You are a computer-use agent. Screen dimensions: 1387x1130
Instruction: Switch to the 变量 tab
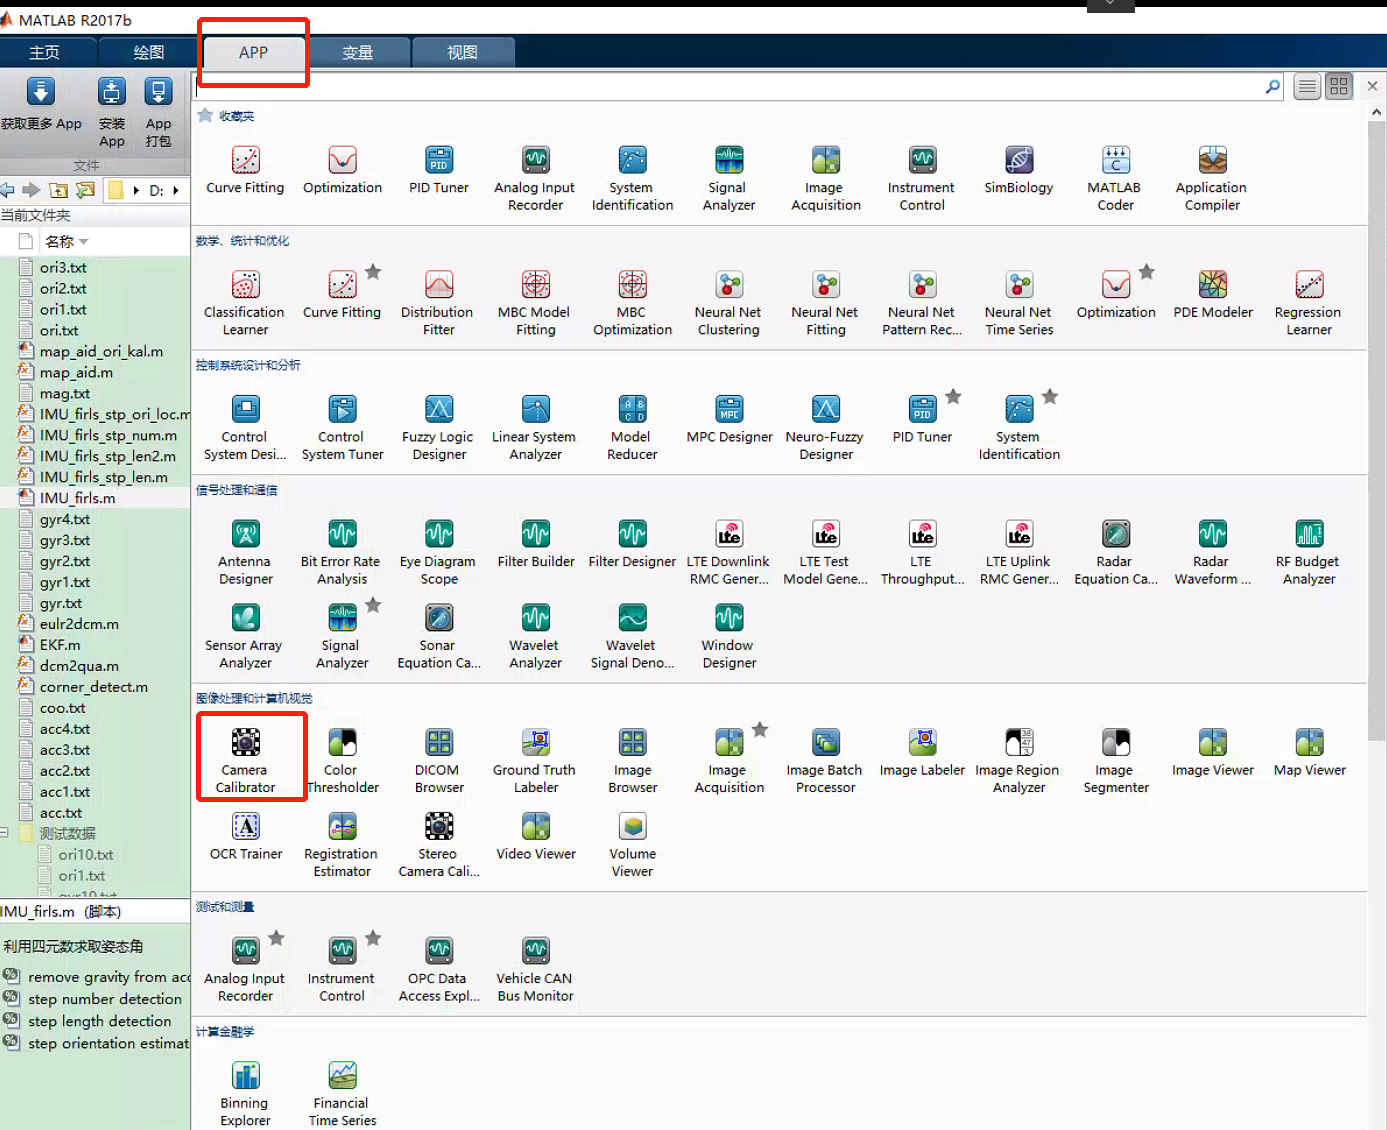tap(358, 52)
